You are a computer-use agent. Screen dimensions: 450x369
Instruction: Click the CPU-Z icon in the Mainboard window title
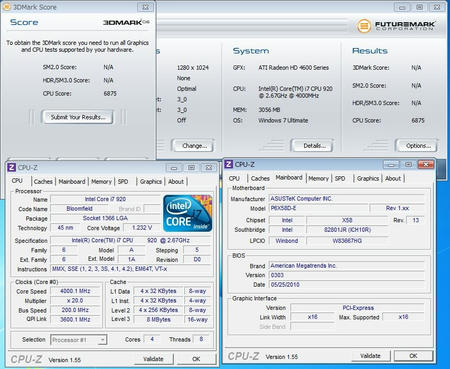pos(229,164)
